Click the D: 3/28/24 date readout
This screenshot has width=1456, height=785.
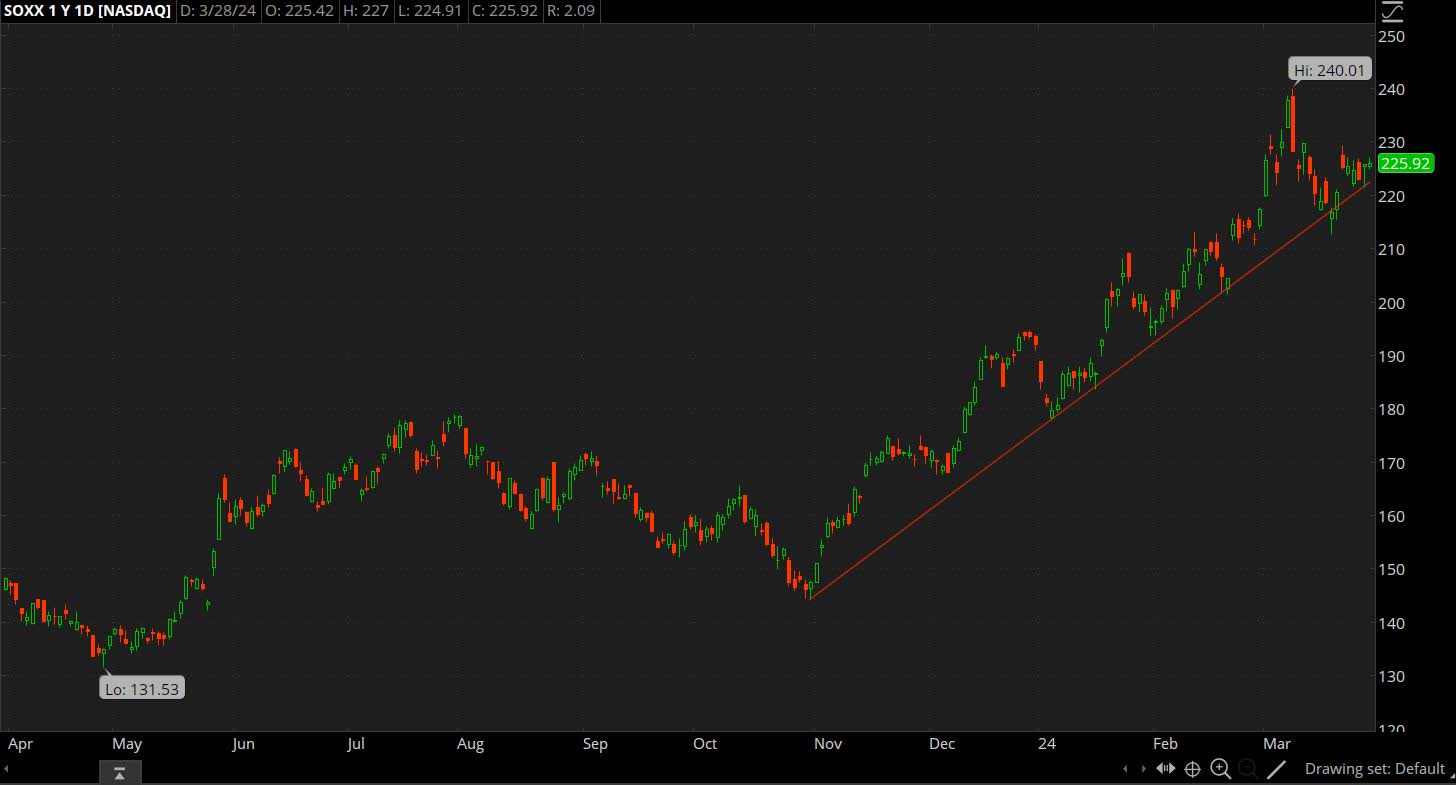[x=216, y=11]
